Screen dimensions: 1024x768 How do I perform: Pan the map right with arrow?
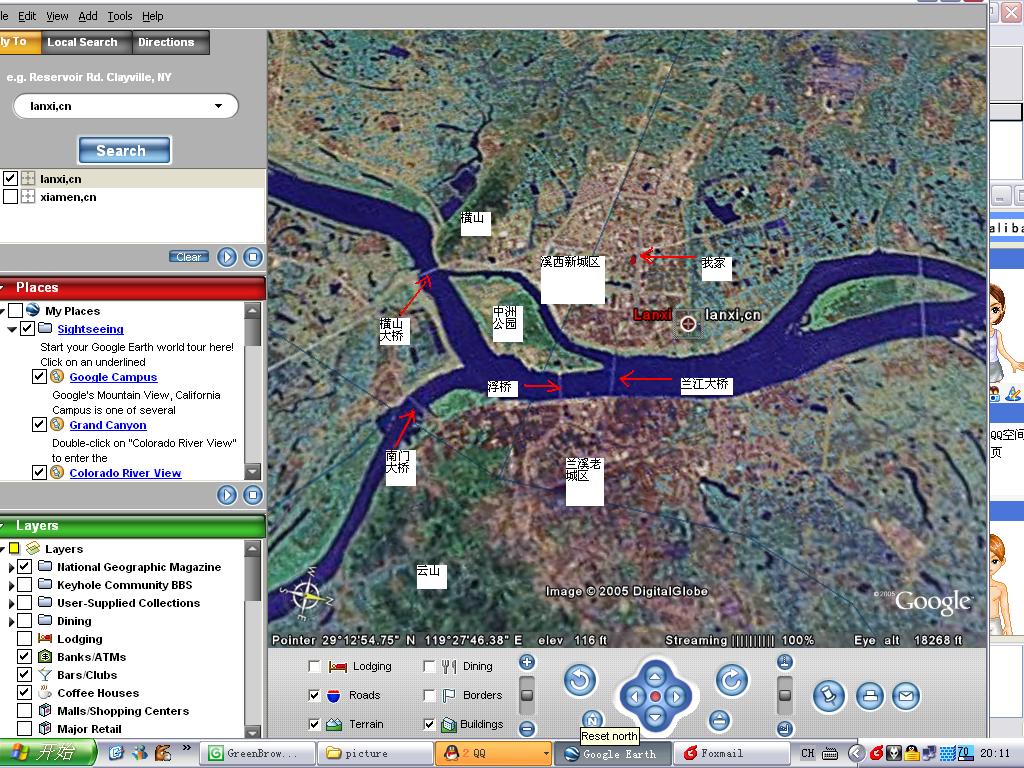click(x=677, y=697)
